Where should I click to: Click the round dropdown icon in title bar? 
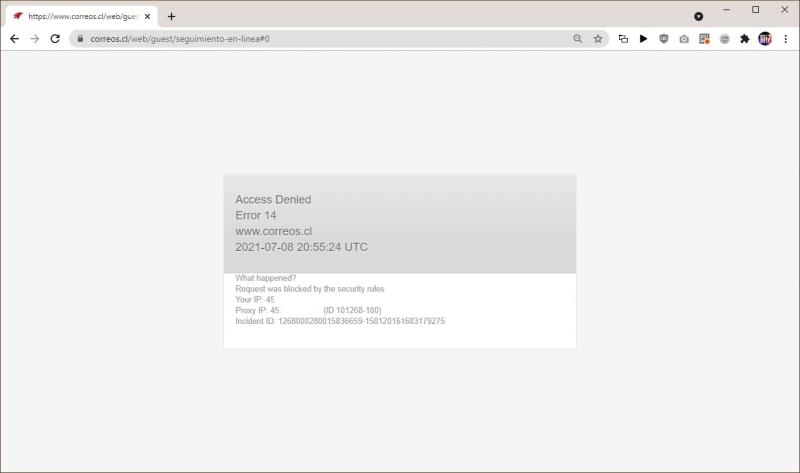[x=698, y=16]
